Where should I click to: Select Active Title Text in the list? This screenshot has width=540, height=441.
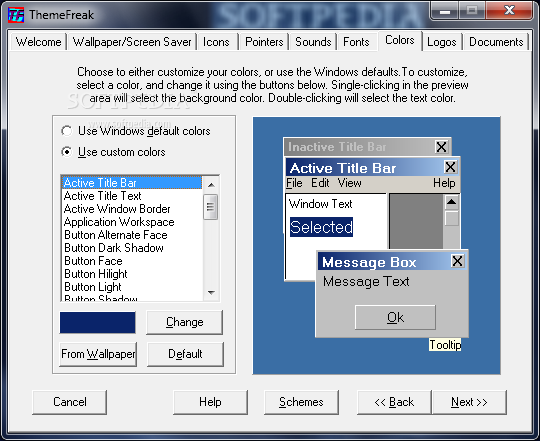coord(132,196)
